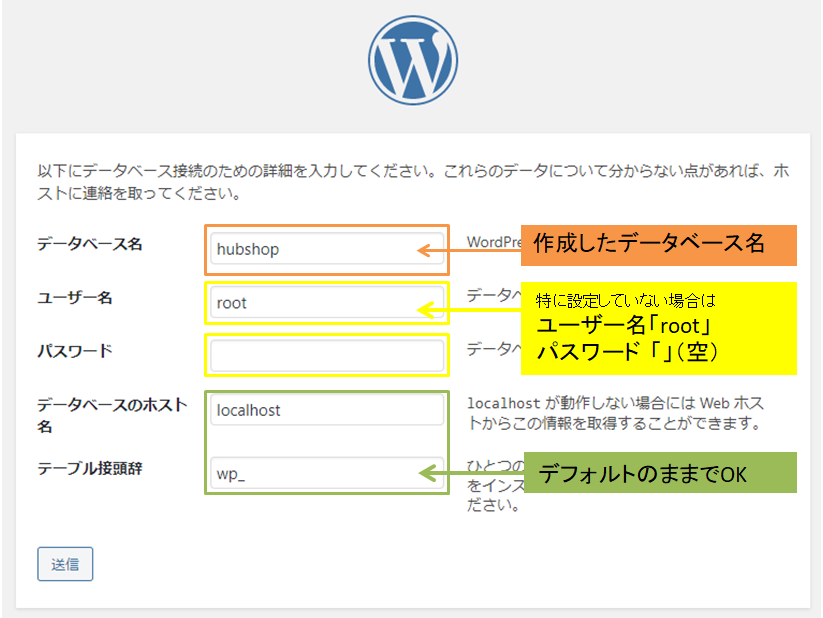Screen dimensions: 823x618
Task: Click the WordPress logo at top
Action: (413, 60)
